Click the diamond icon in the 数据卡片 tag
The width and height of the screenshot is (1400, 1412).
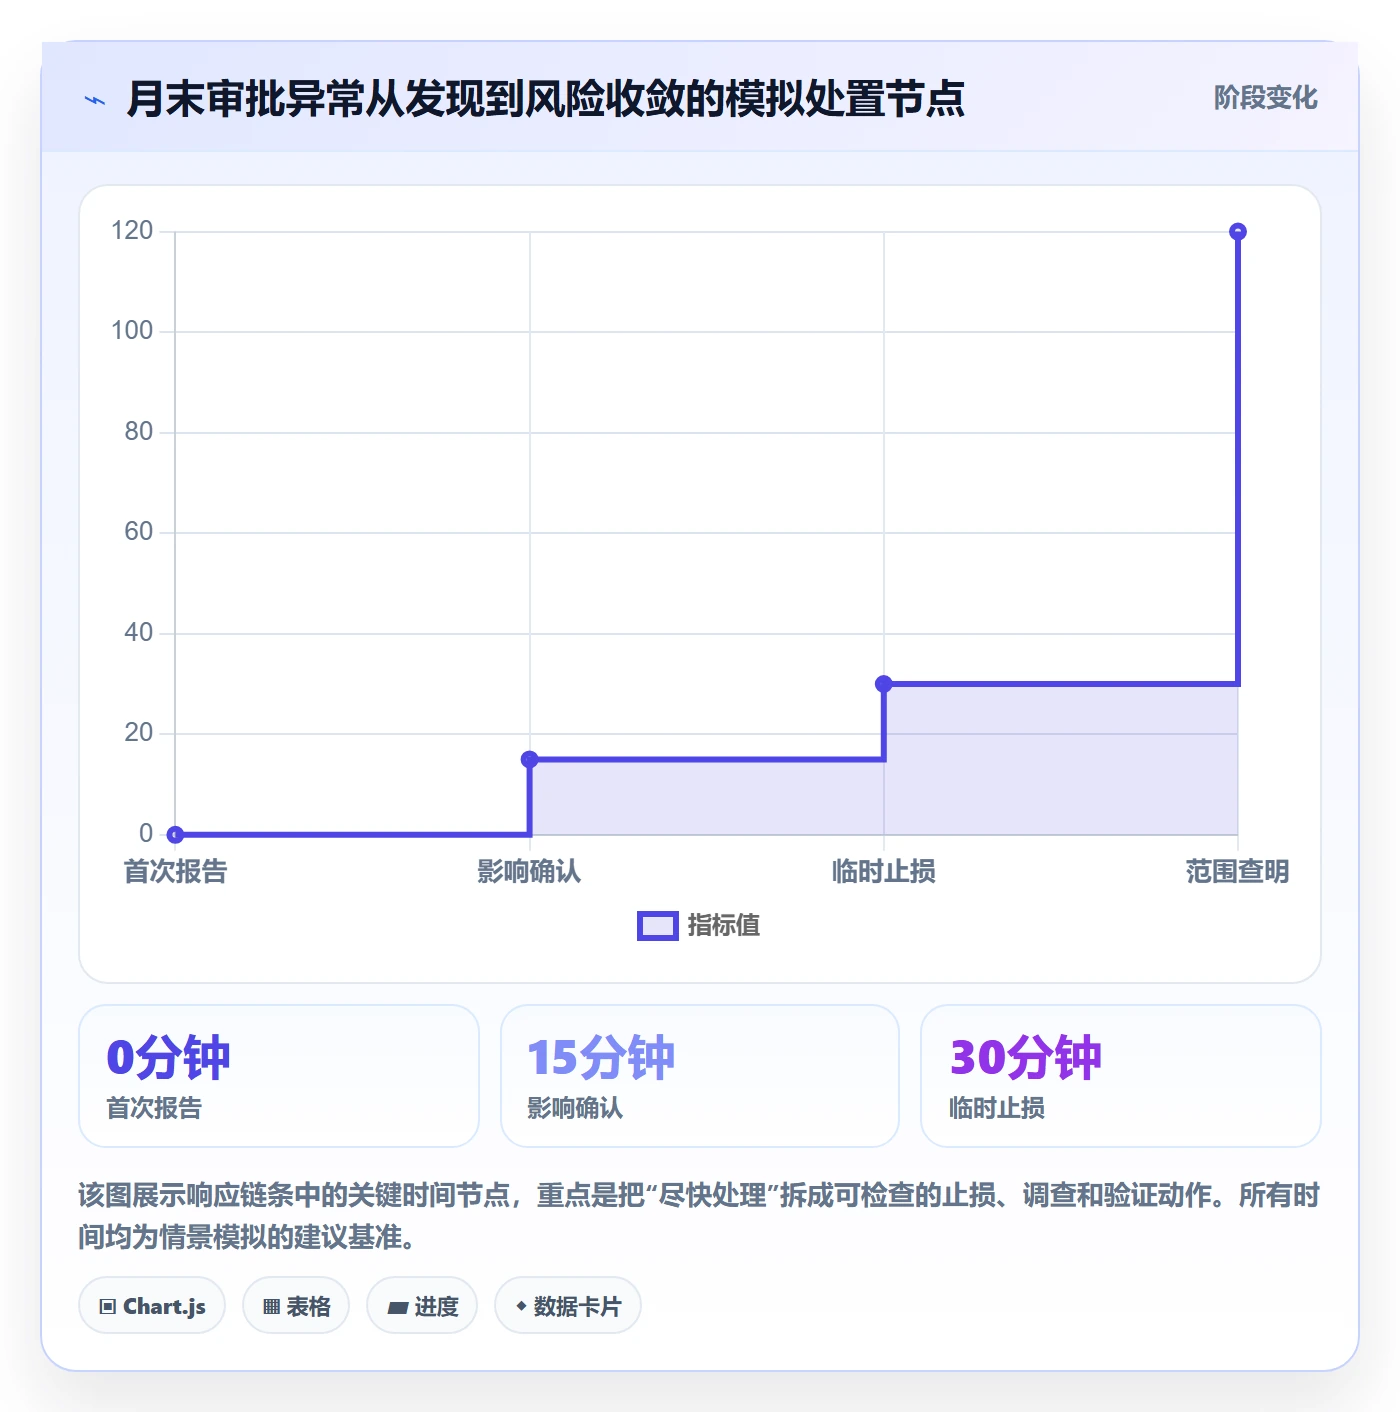tap(521, 1306)
